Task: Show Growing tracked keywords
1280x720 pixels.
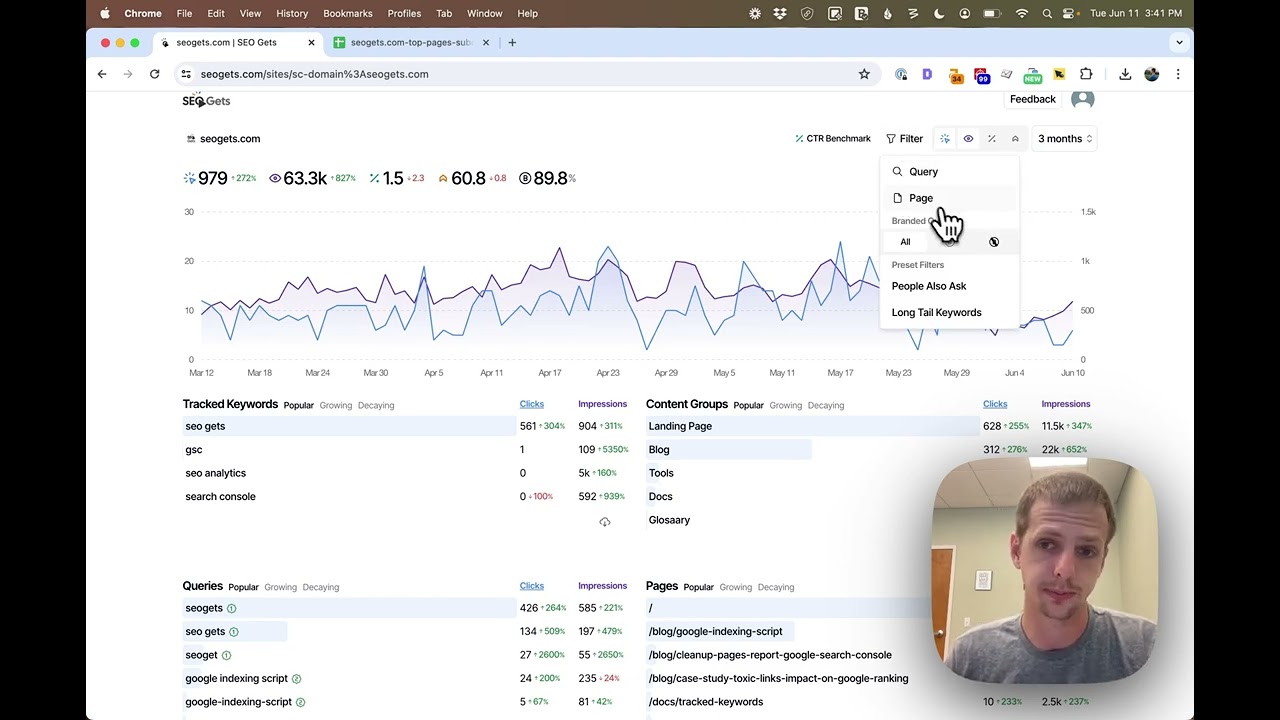Action: (336, 406)
